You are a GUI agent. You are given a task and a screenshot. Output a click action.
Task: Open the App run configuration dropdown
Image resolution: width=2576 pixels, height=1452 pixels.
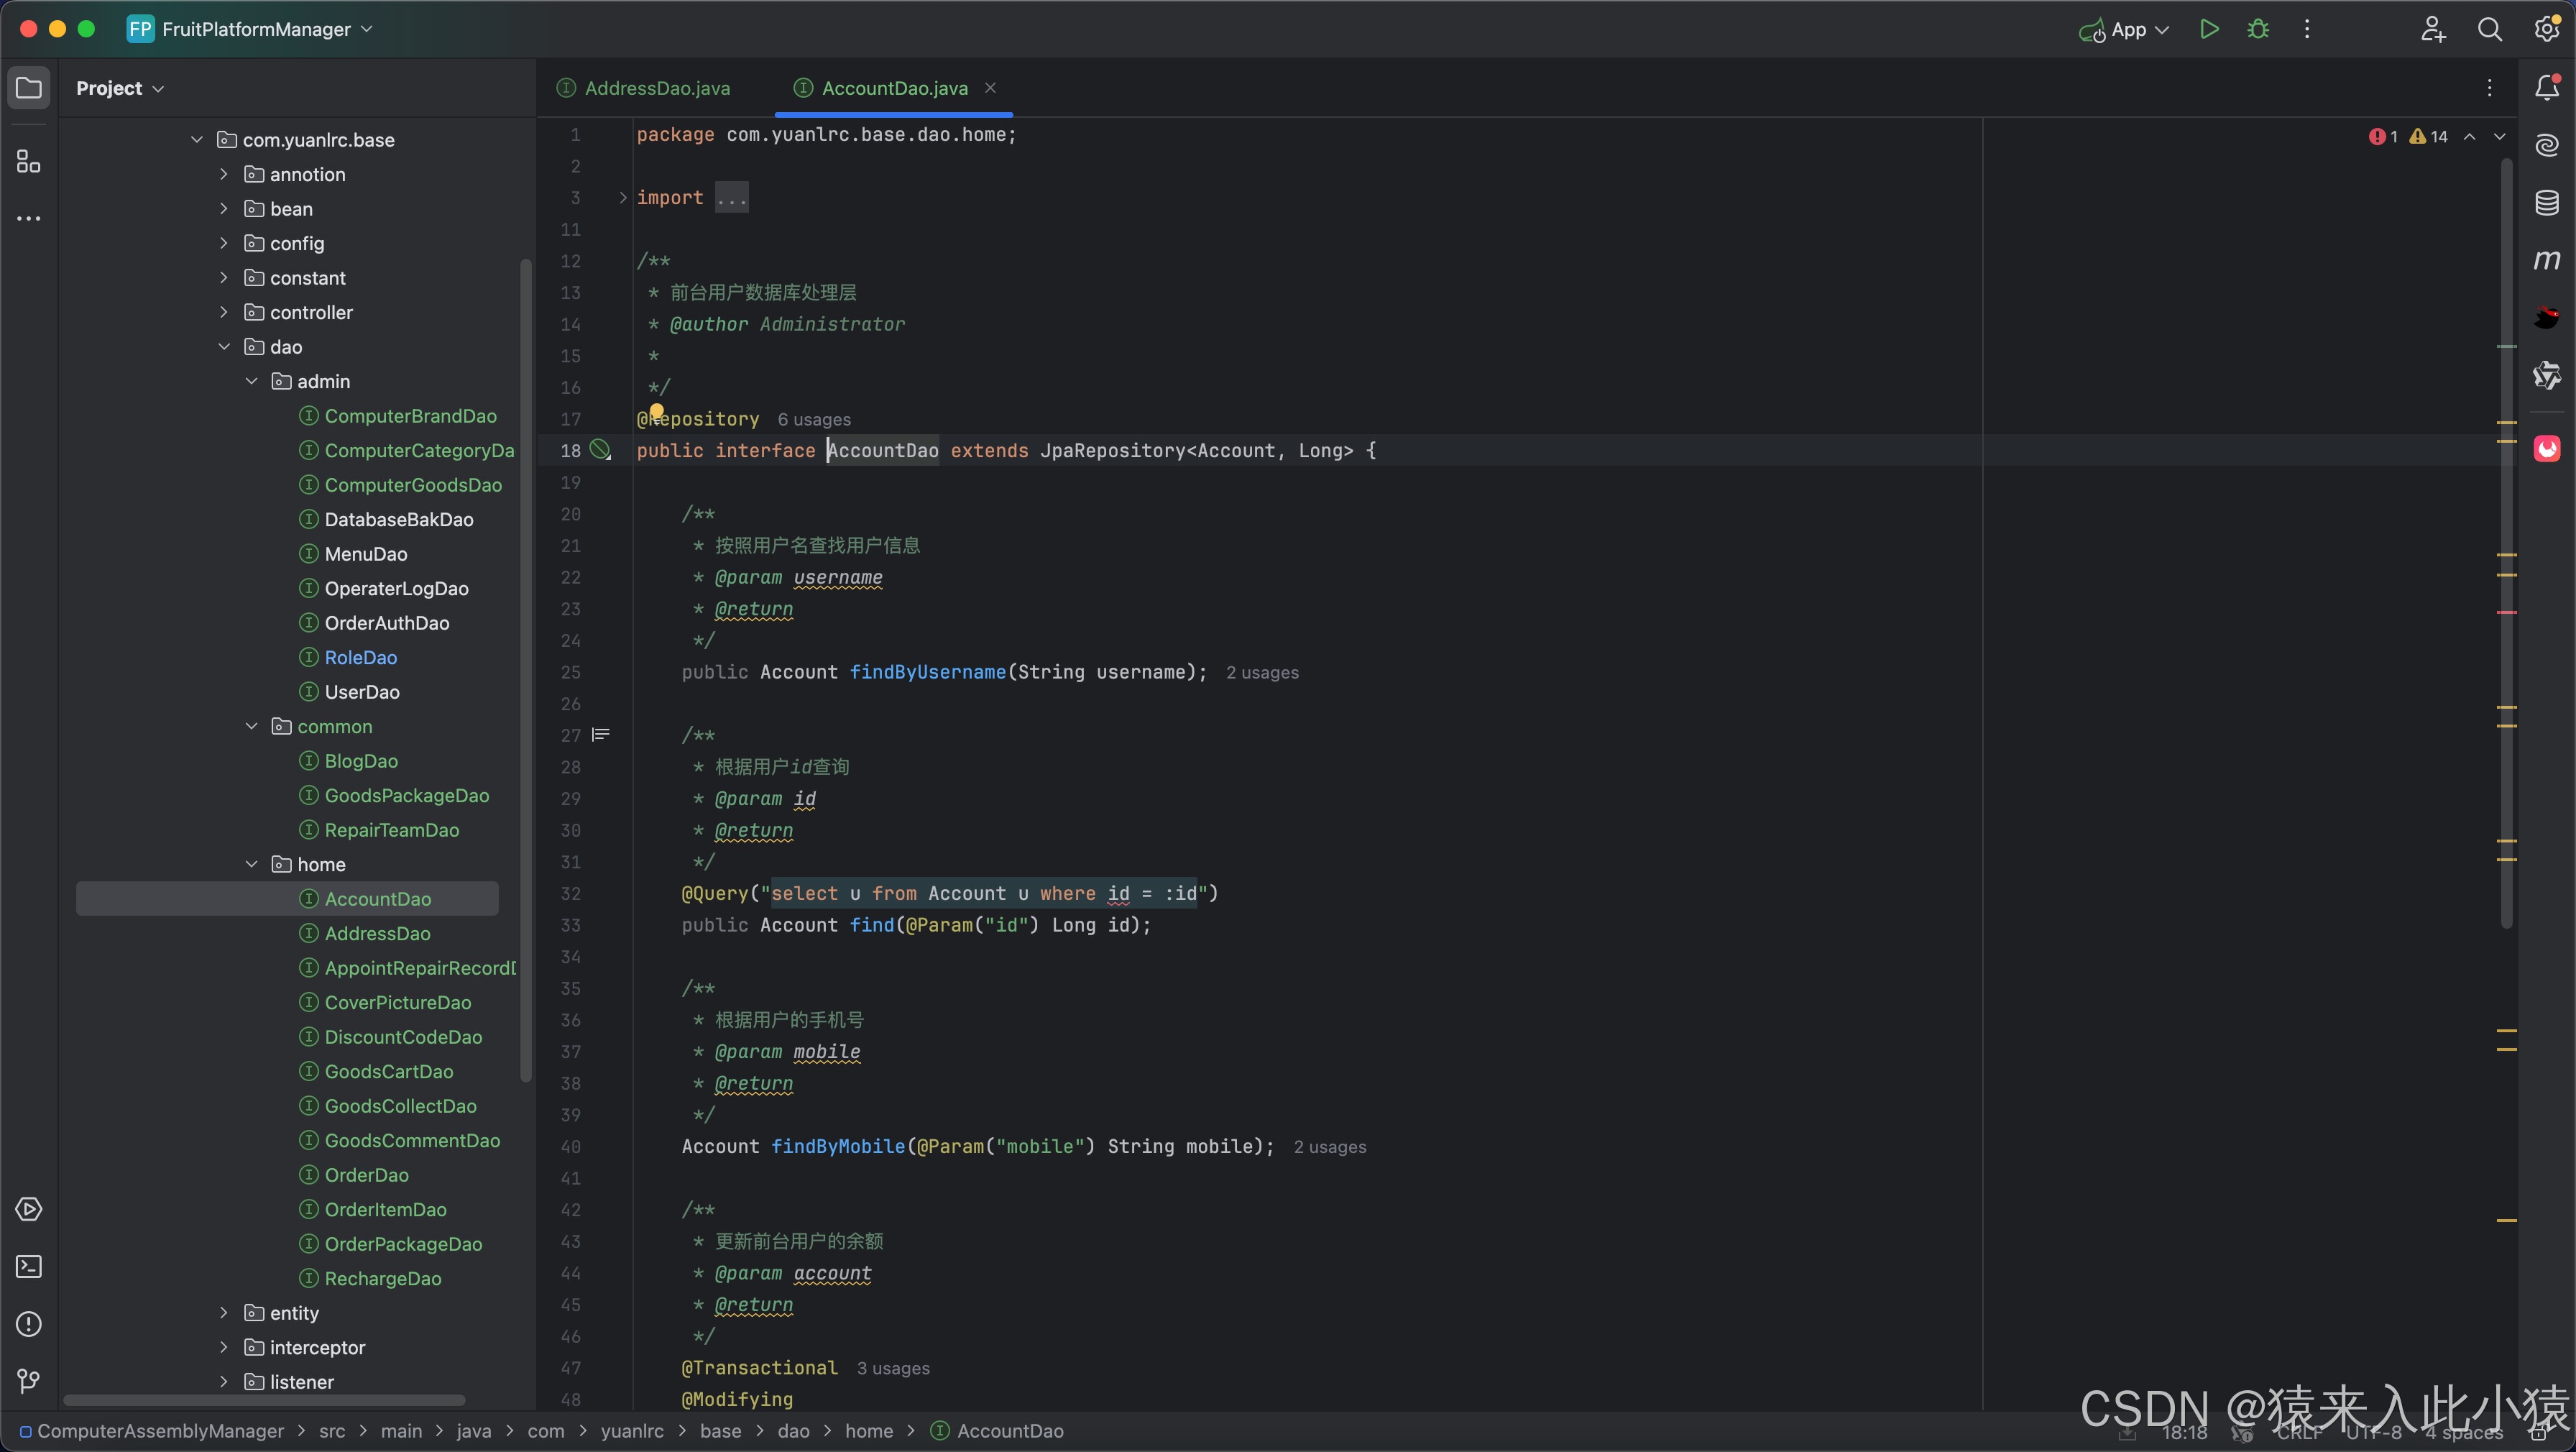tap(2124, 29)
